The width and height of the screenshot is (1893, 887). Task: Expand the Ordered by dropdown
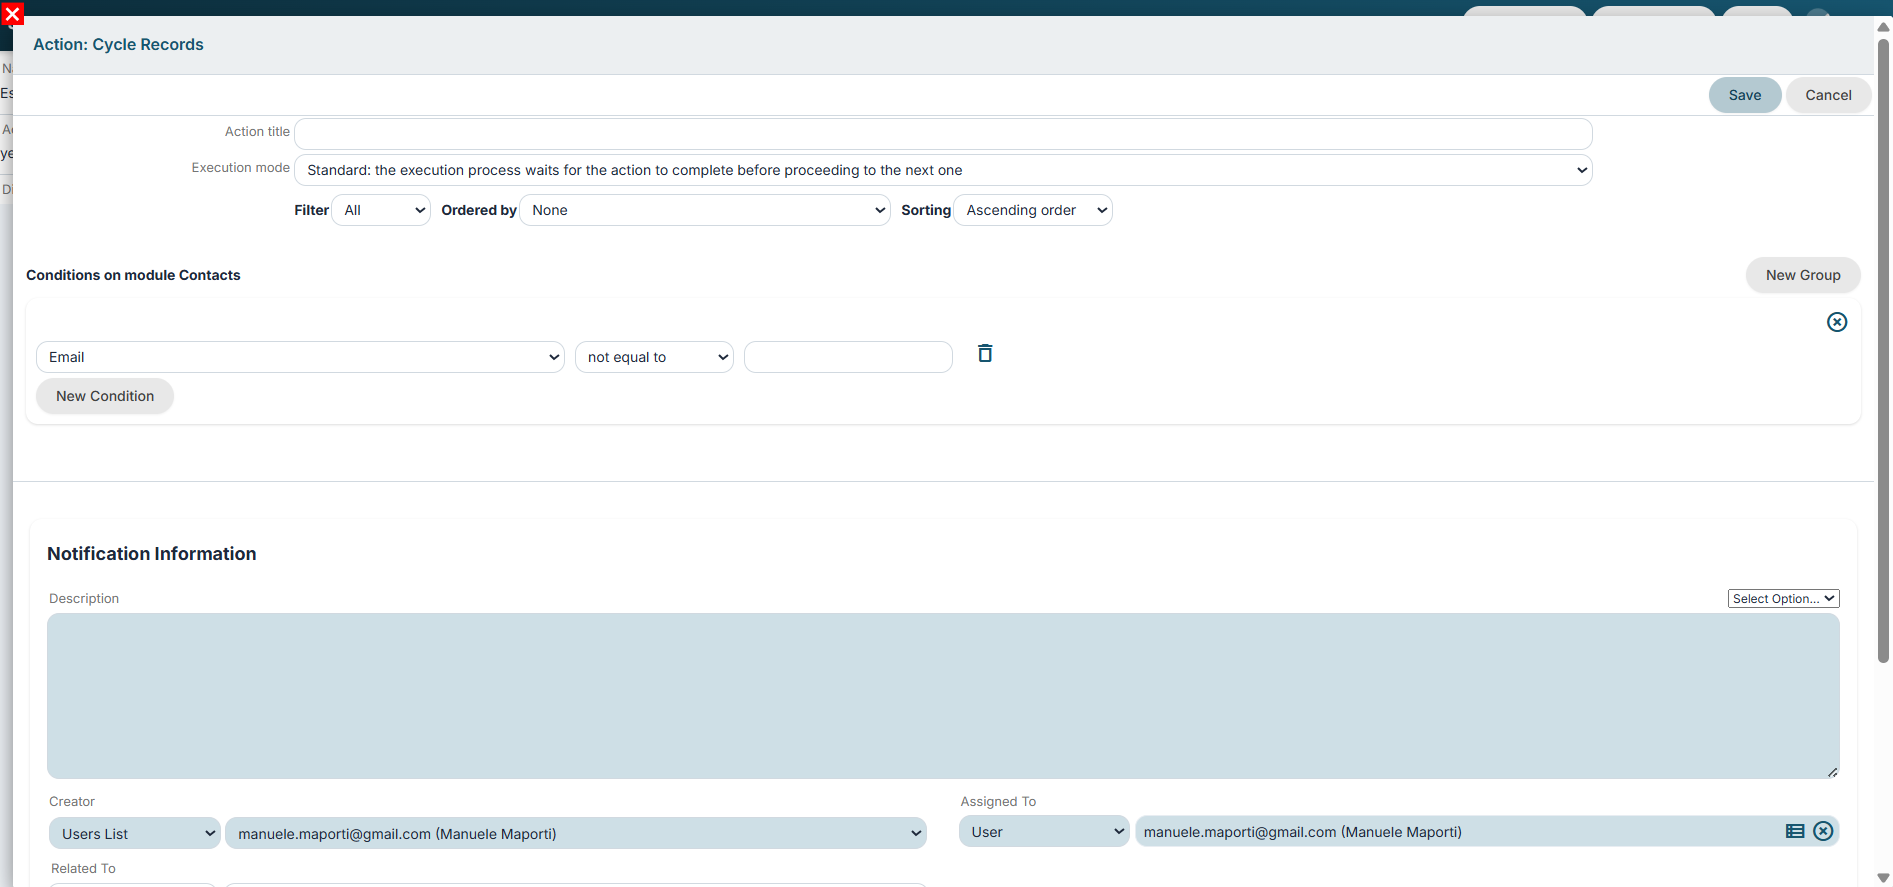tap(705, 210)
